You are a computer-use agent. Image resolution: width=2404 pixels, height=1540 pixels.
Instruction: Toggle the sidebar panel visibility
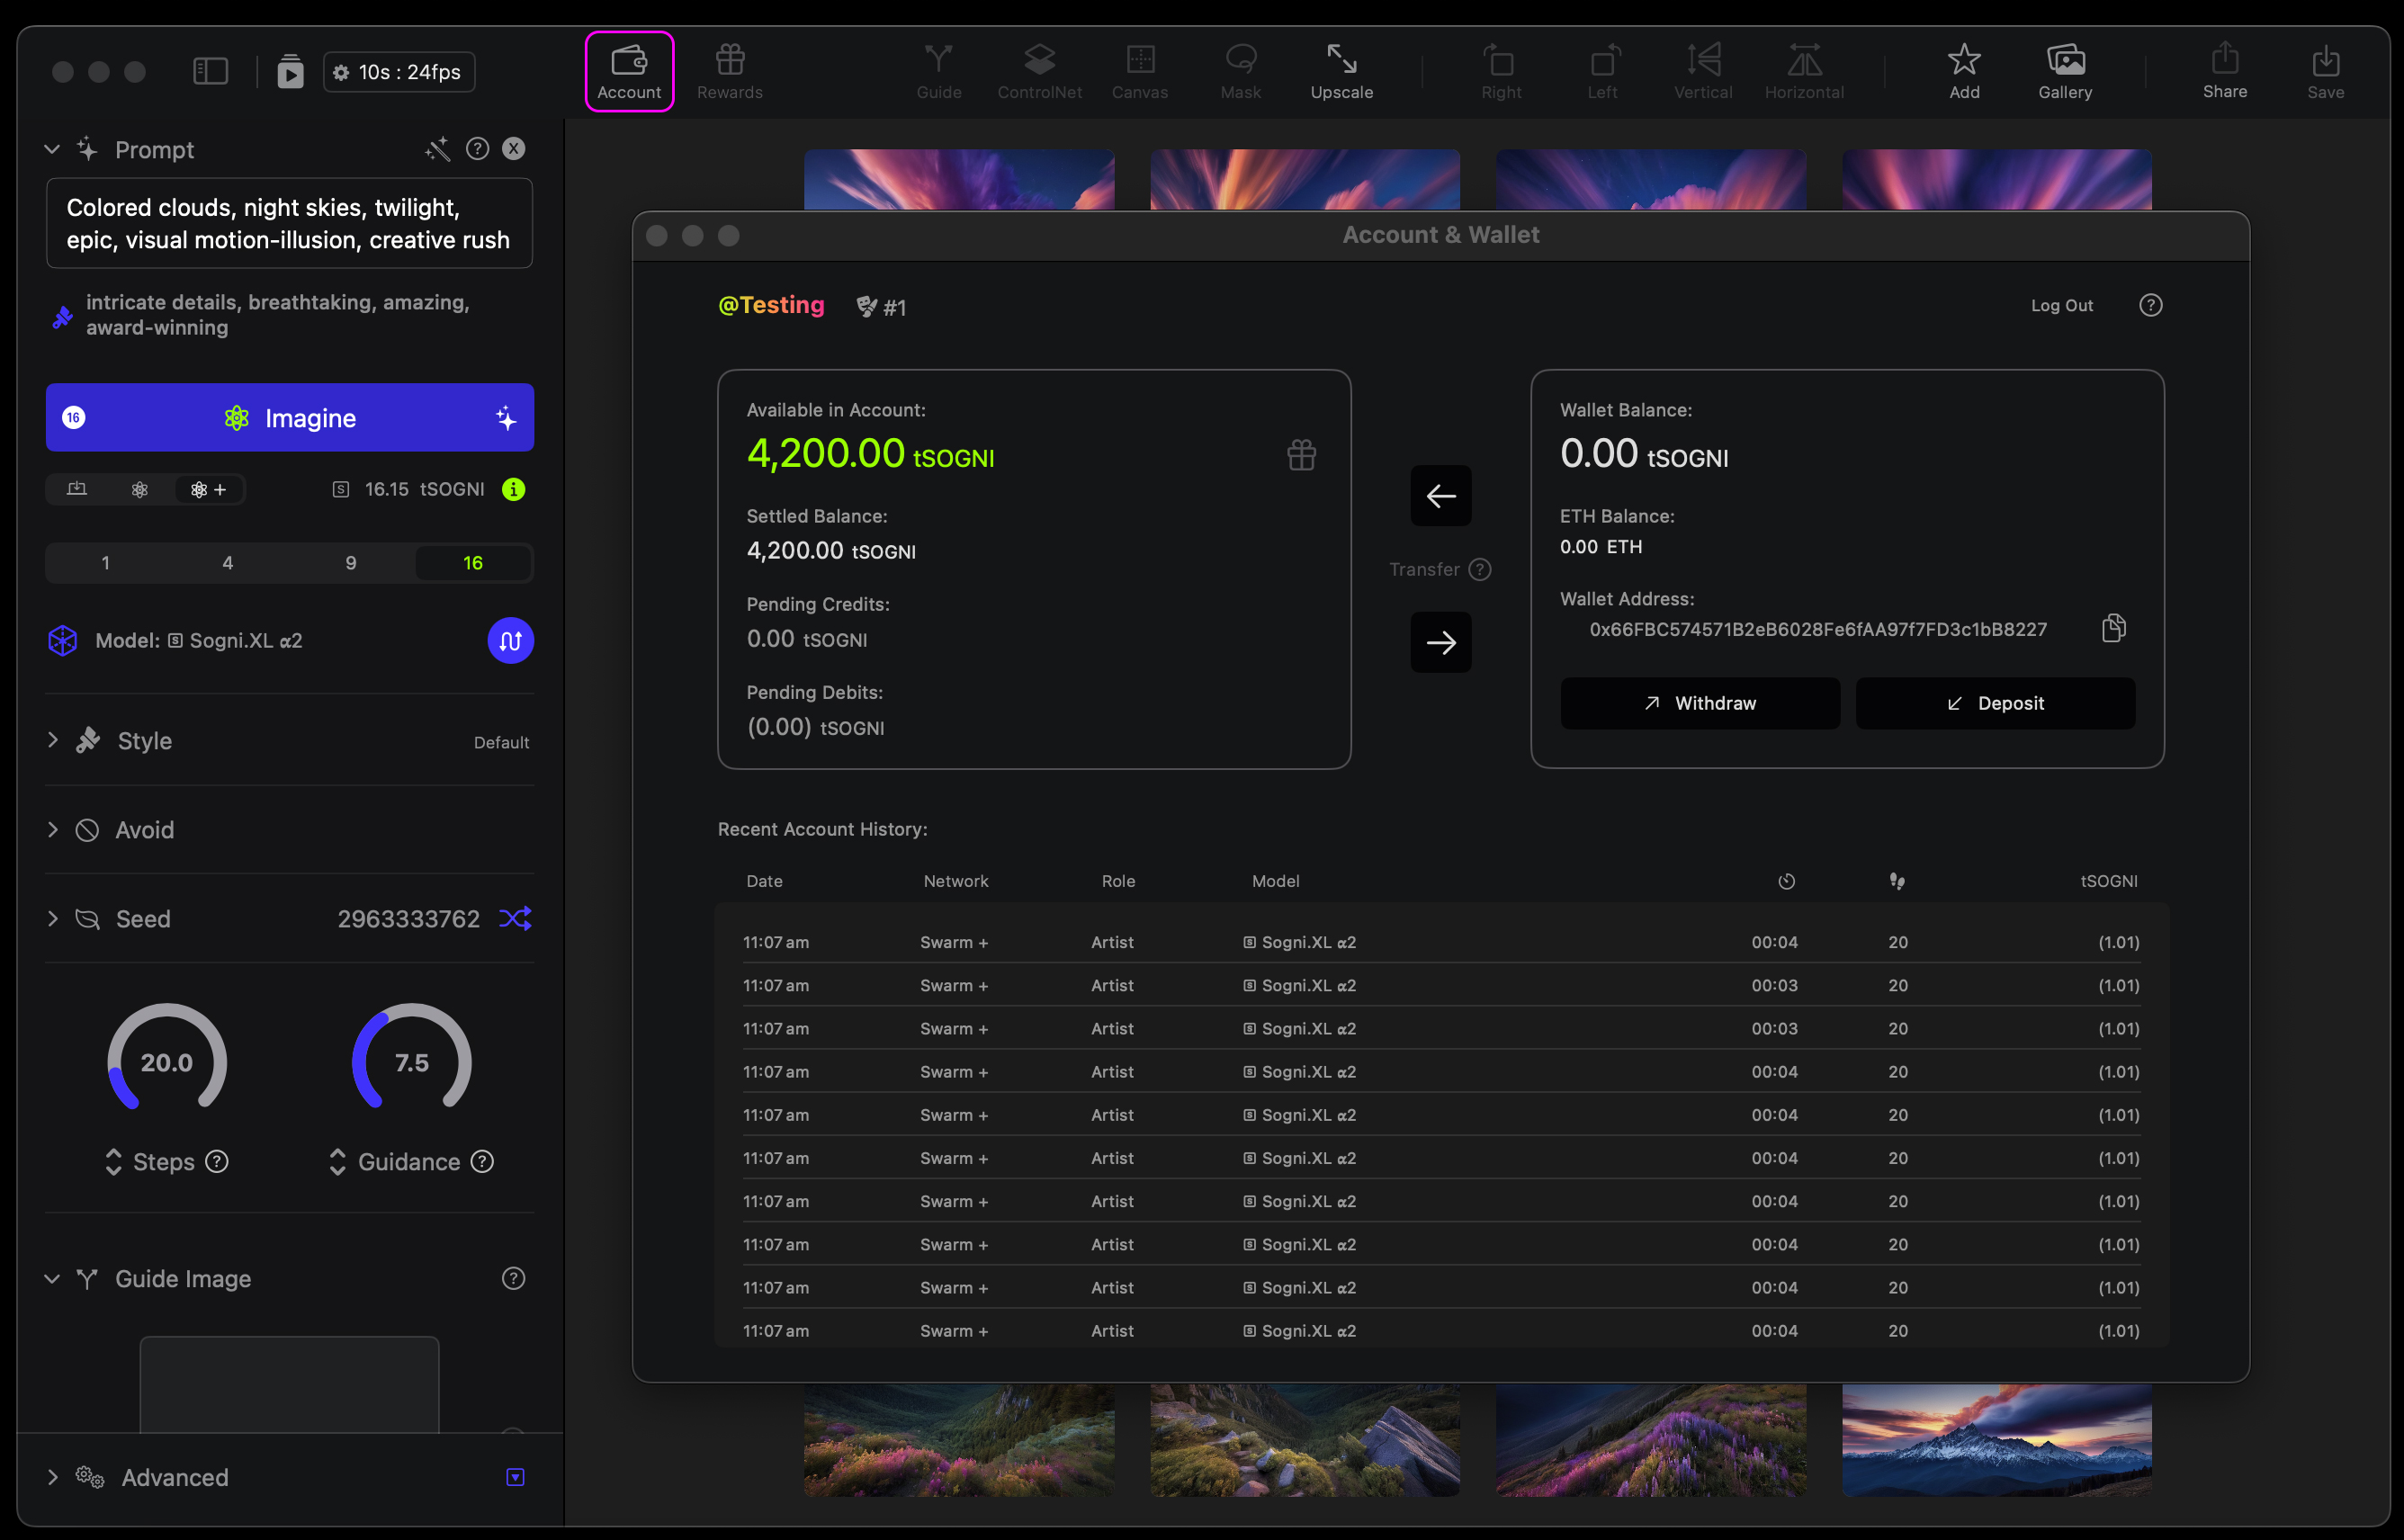[210, 71]
